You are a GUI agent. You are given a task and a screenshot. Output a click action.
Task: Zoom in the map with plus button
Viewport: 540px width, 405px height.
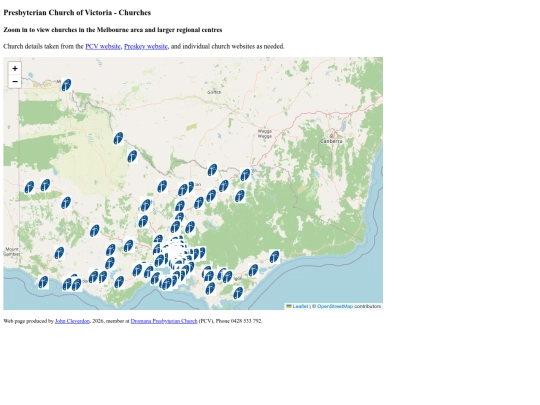pyautogui.click(x=15, y=68)
